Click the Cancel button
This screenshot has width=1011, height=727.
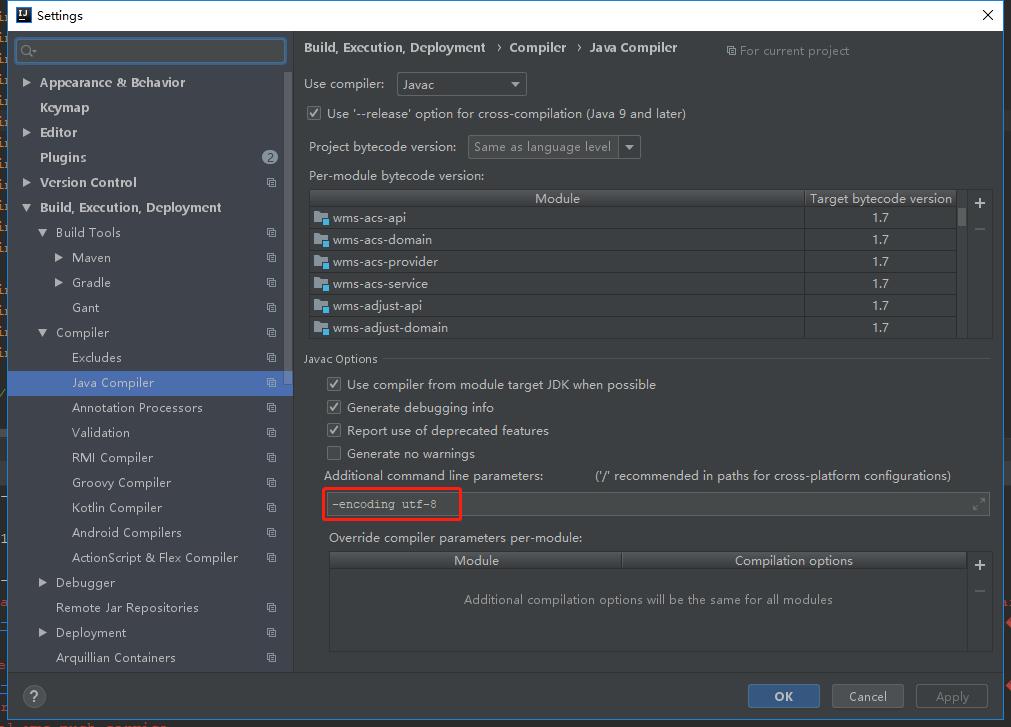pos(867,696)
